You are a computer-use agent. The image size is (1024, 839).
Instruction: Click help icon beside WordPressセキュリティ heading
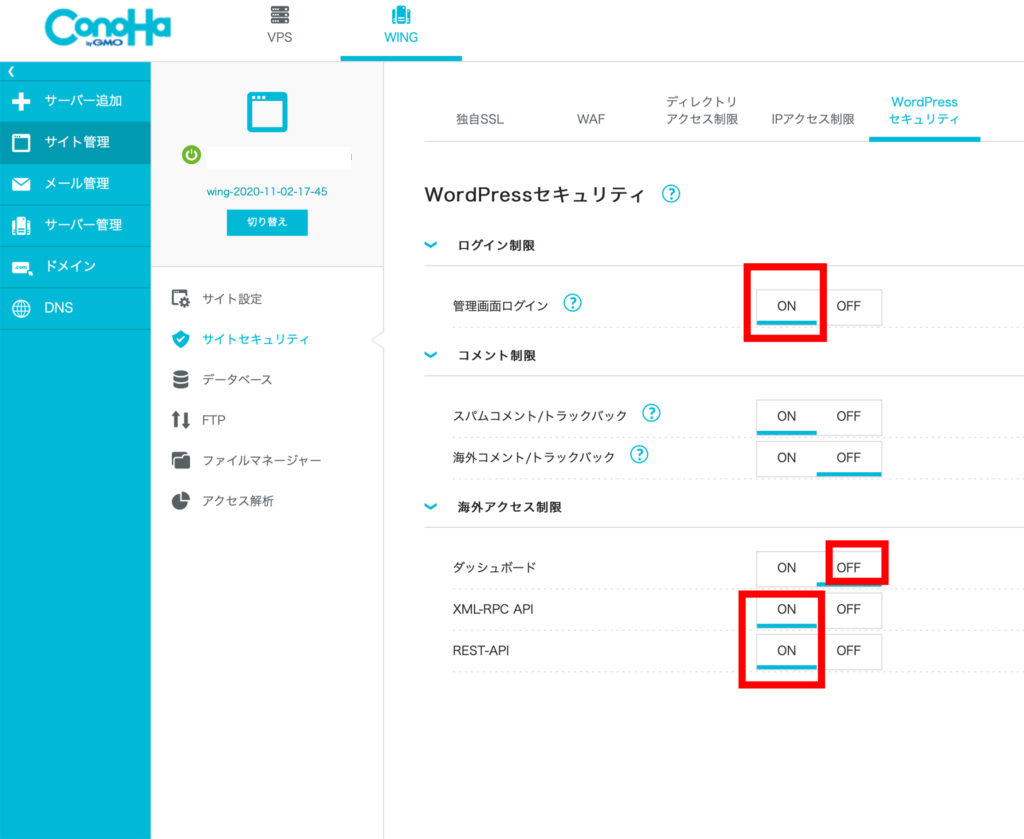[671, 194]
